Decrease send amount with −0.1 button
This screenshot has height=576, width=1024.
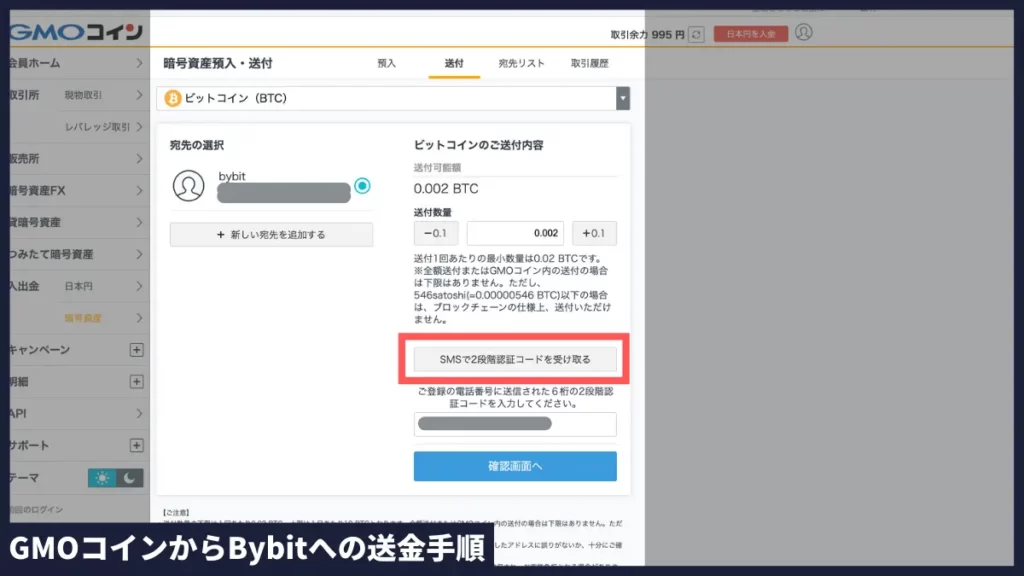(x=436, y=233)
